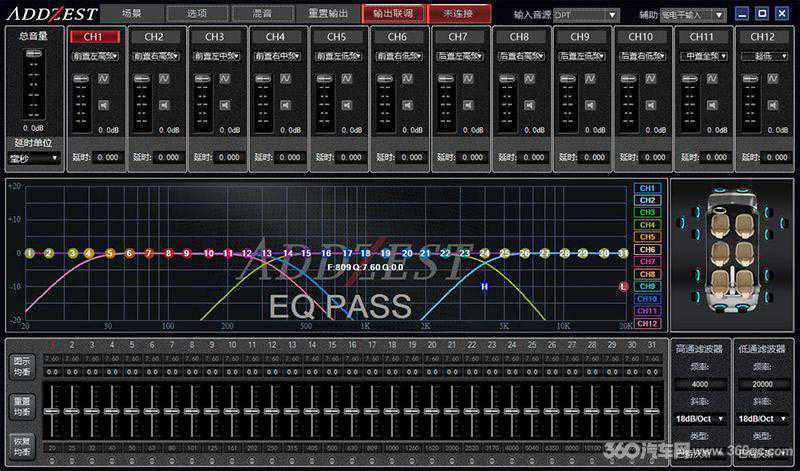Viewport: 800px width, 471px height.
Task: Toggle the 输出联调 output link button
Action: [392, 14]
